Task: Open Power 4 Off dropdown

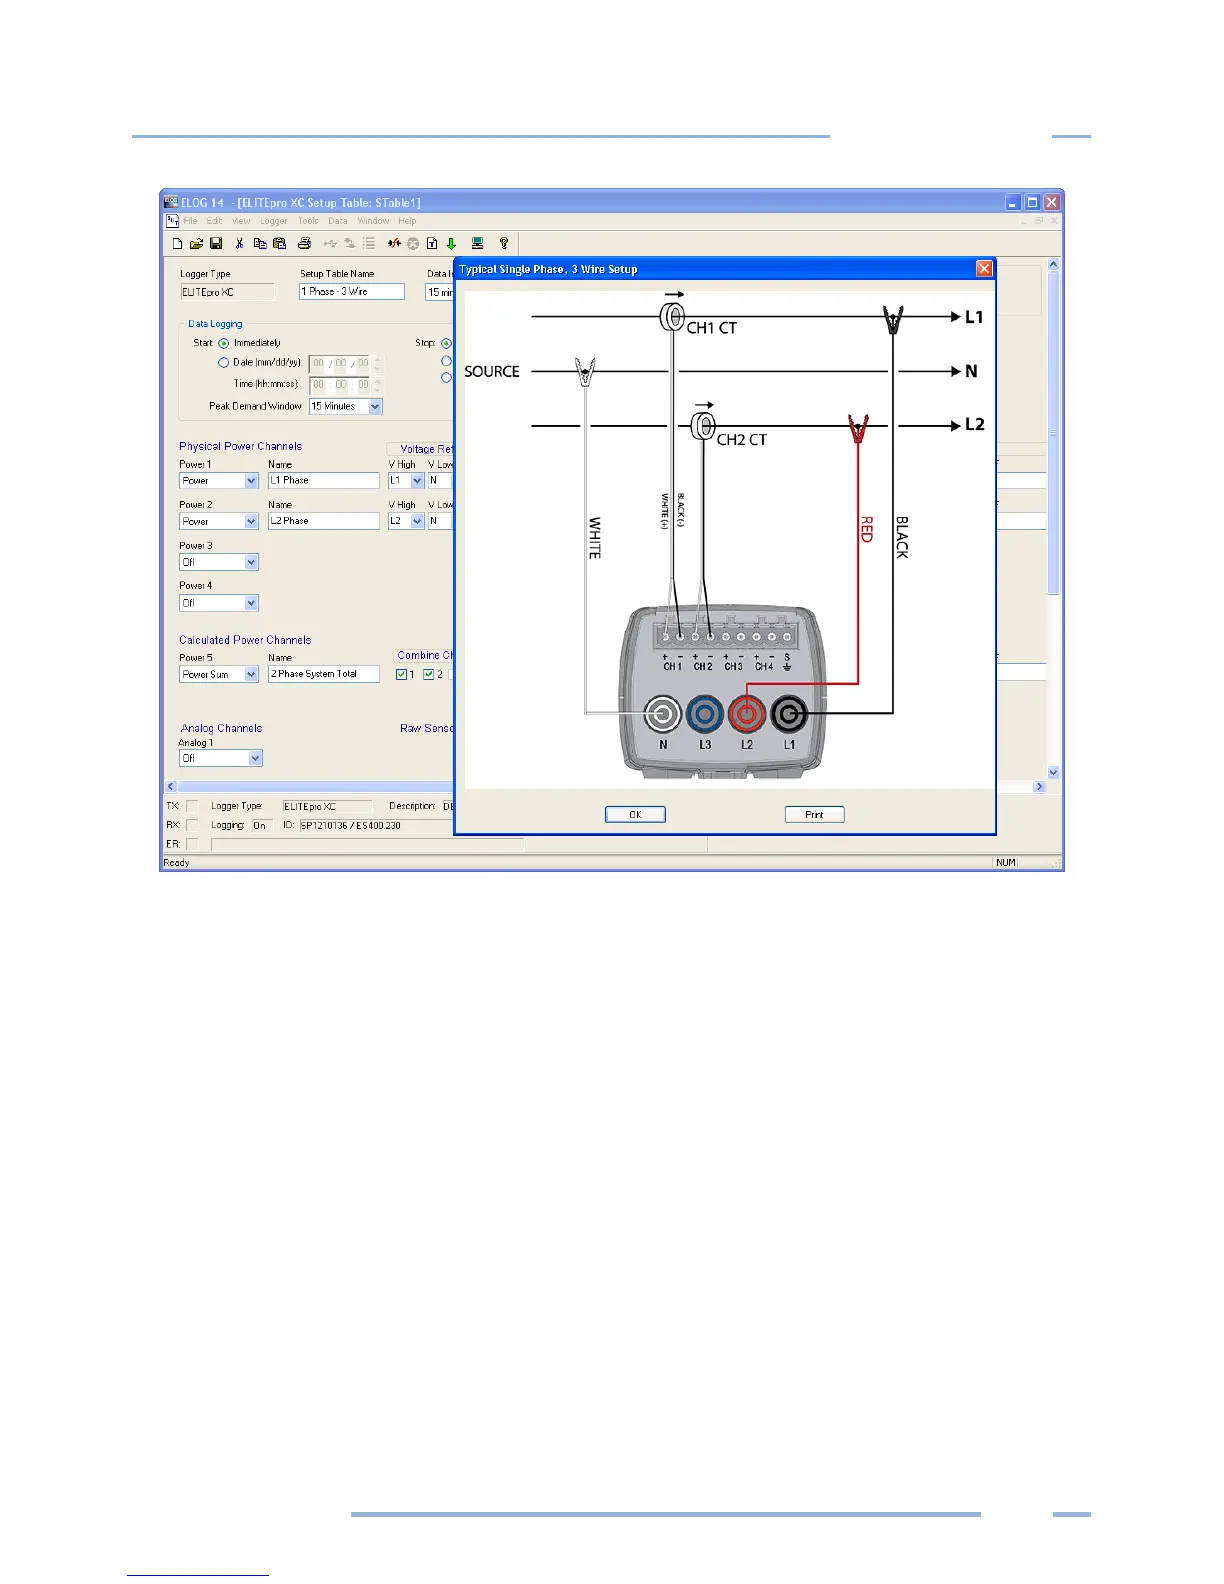Action: click(x=251, y=603)
